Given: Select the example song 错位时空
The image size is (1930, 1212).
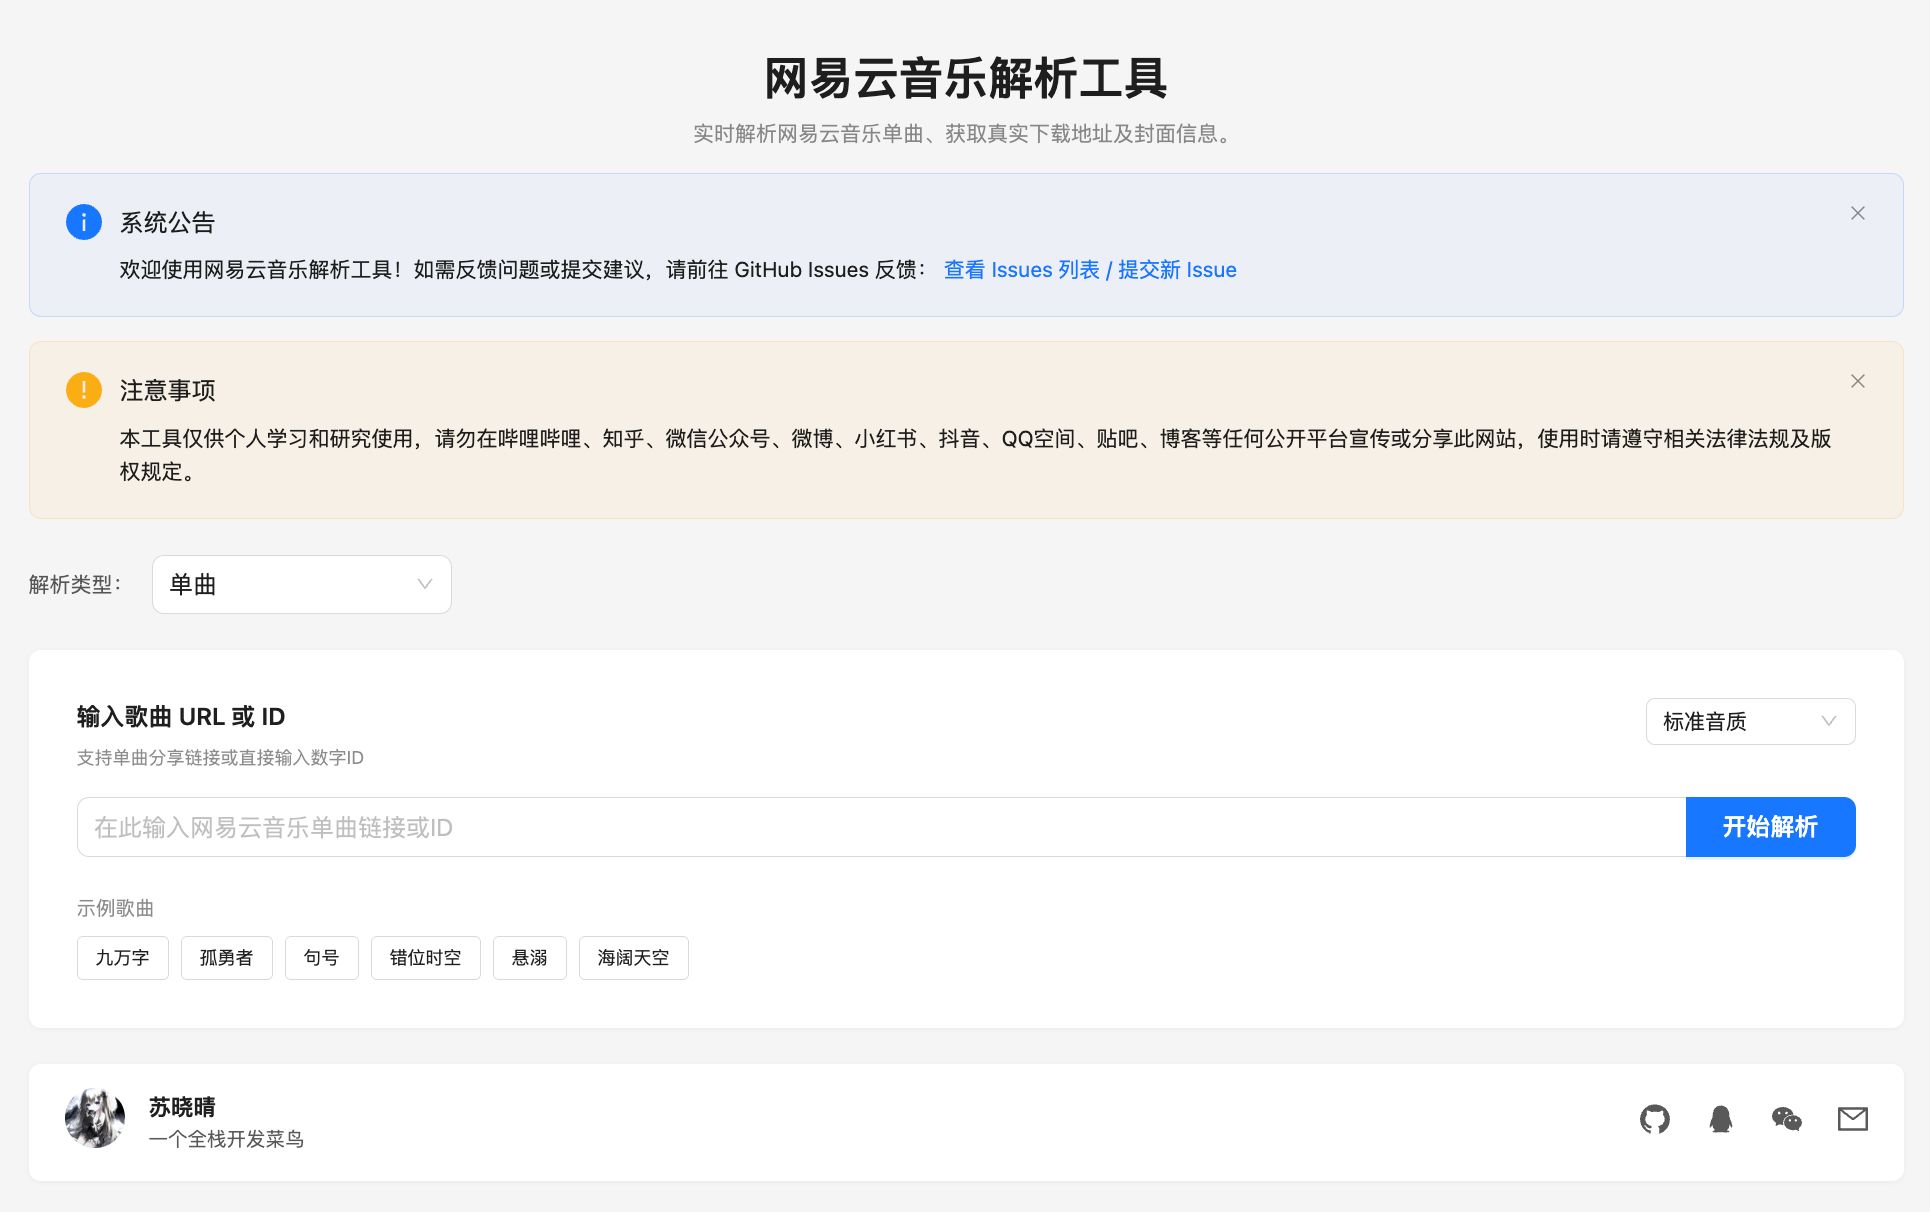Looking at the screenshot, I should [426, 958].
